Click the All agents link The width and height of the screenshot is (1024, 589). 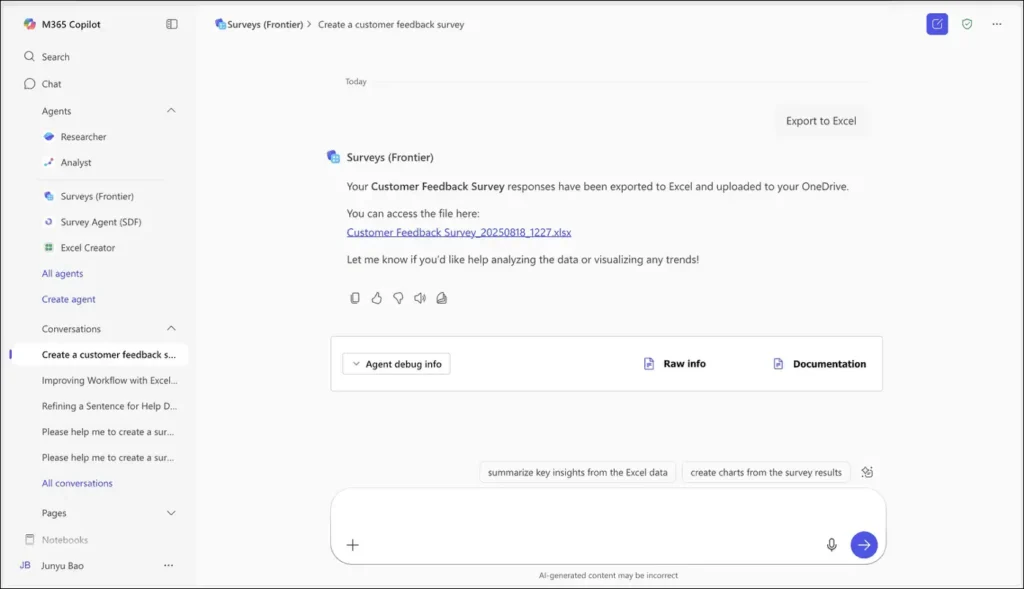click(x=63, y=274)
